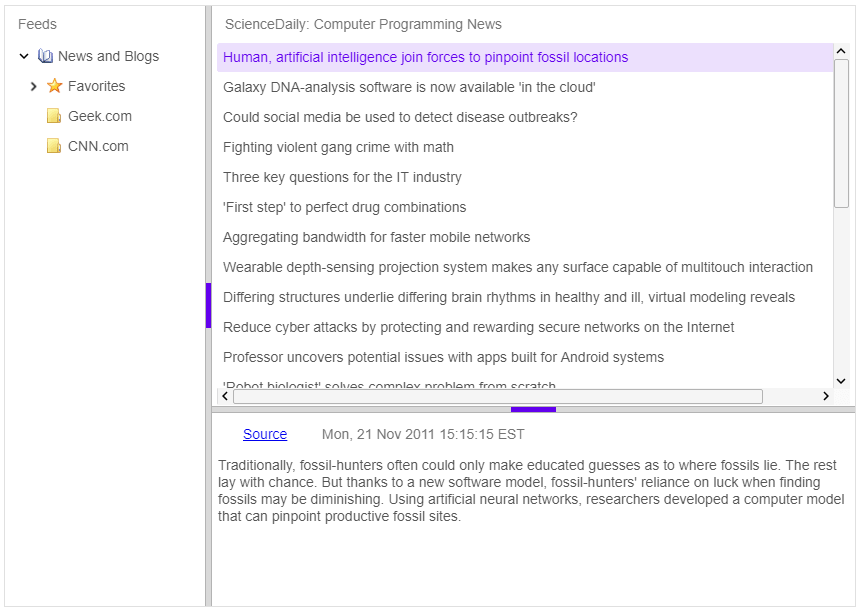The height and width of the screenshot is (614, 862).
Task: Collapse the News and Blogs tree node
Action: pos(24,57)
